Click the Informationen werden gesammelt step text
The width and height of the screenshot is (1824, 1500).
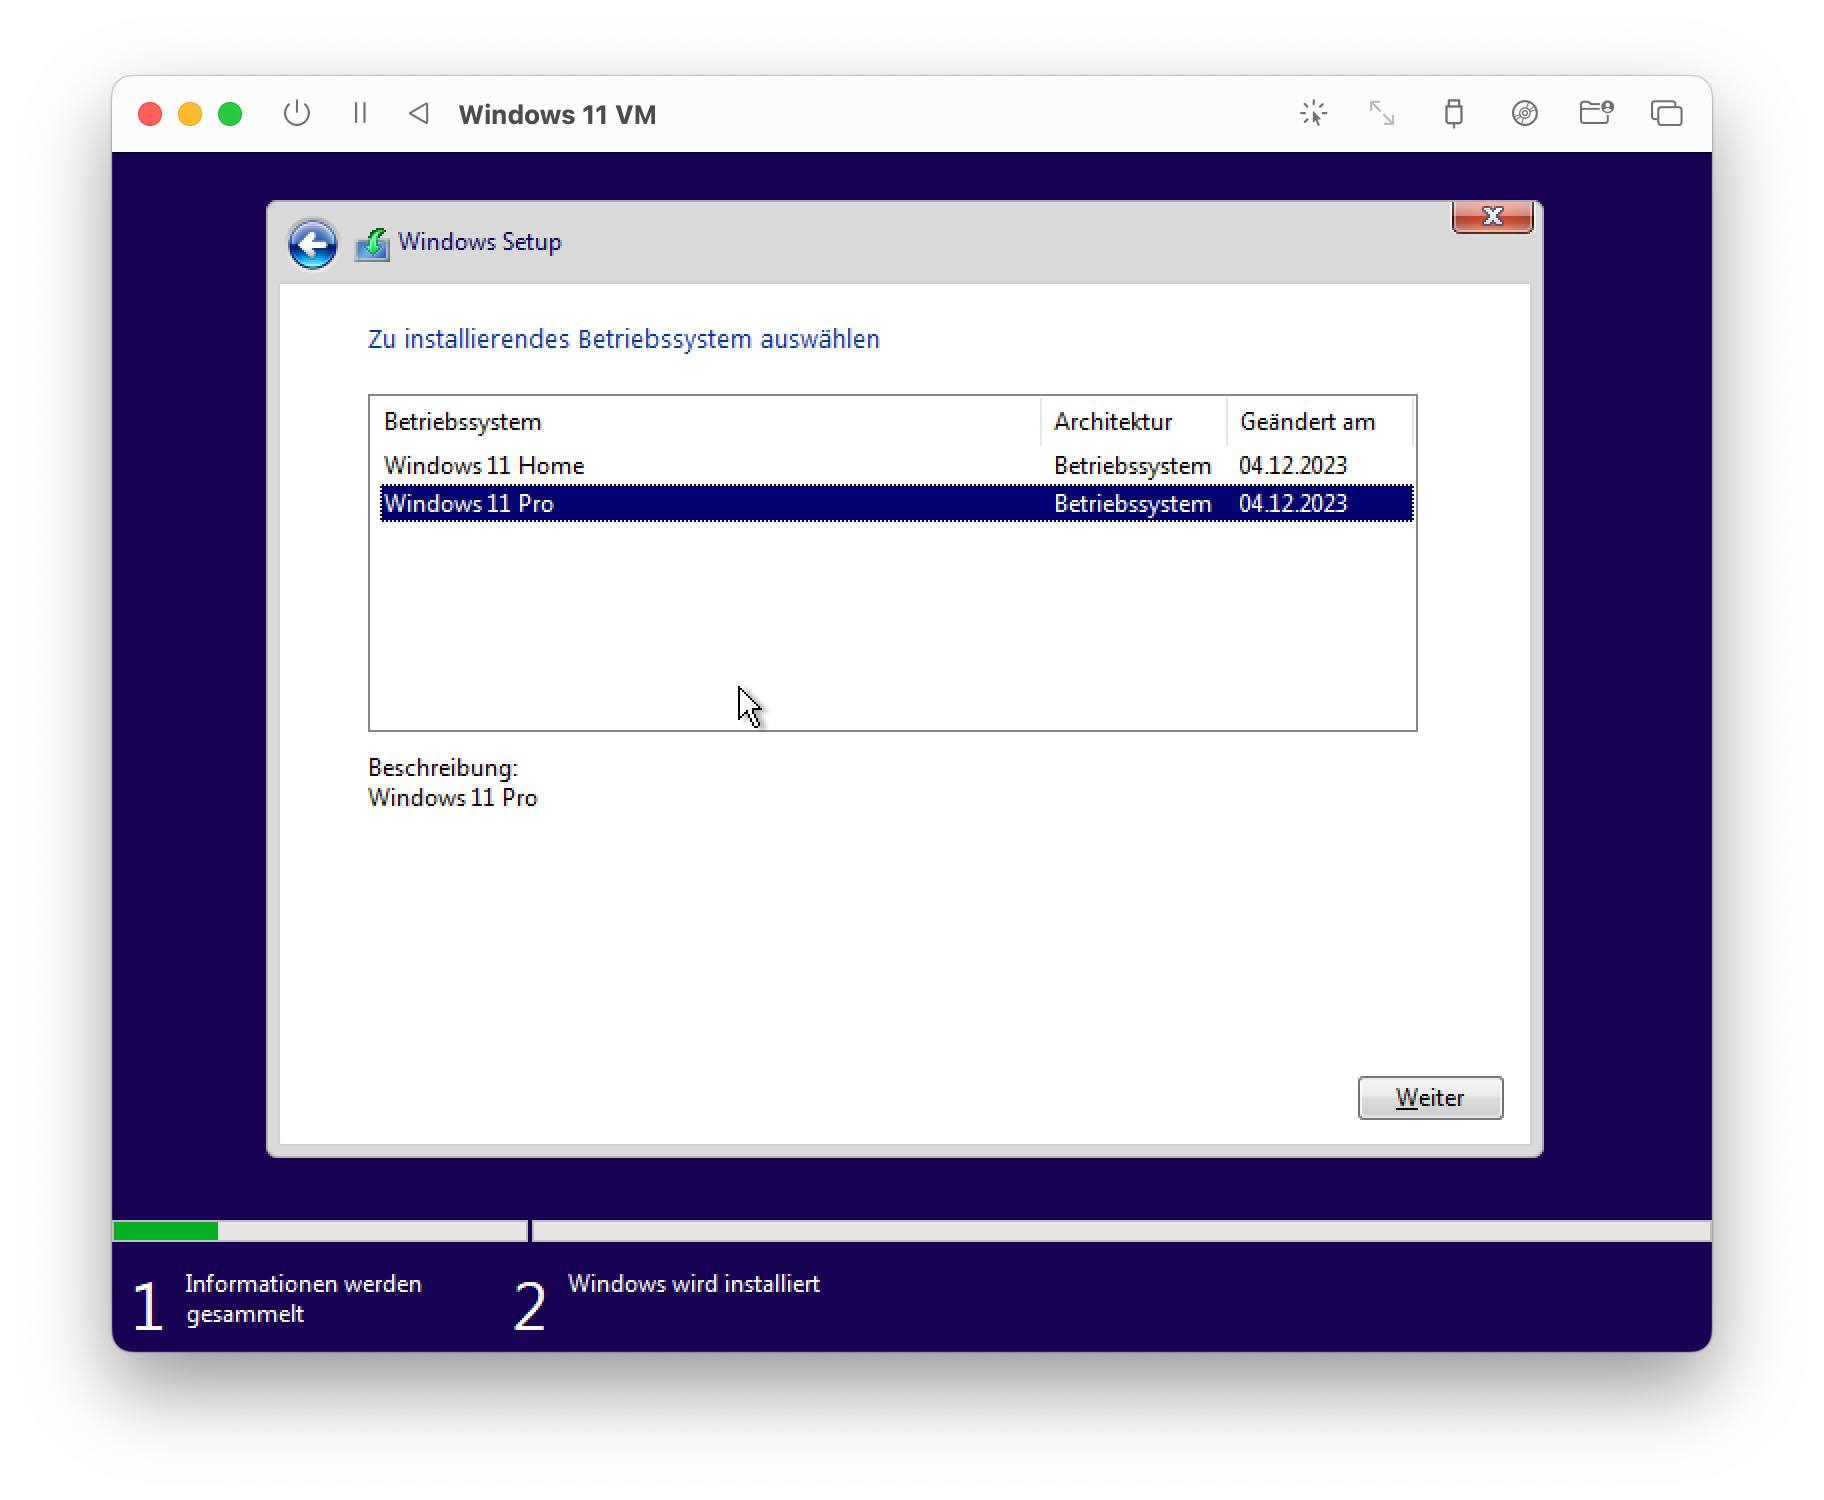click(x=303, y=1299)
